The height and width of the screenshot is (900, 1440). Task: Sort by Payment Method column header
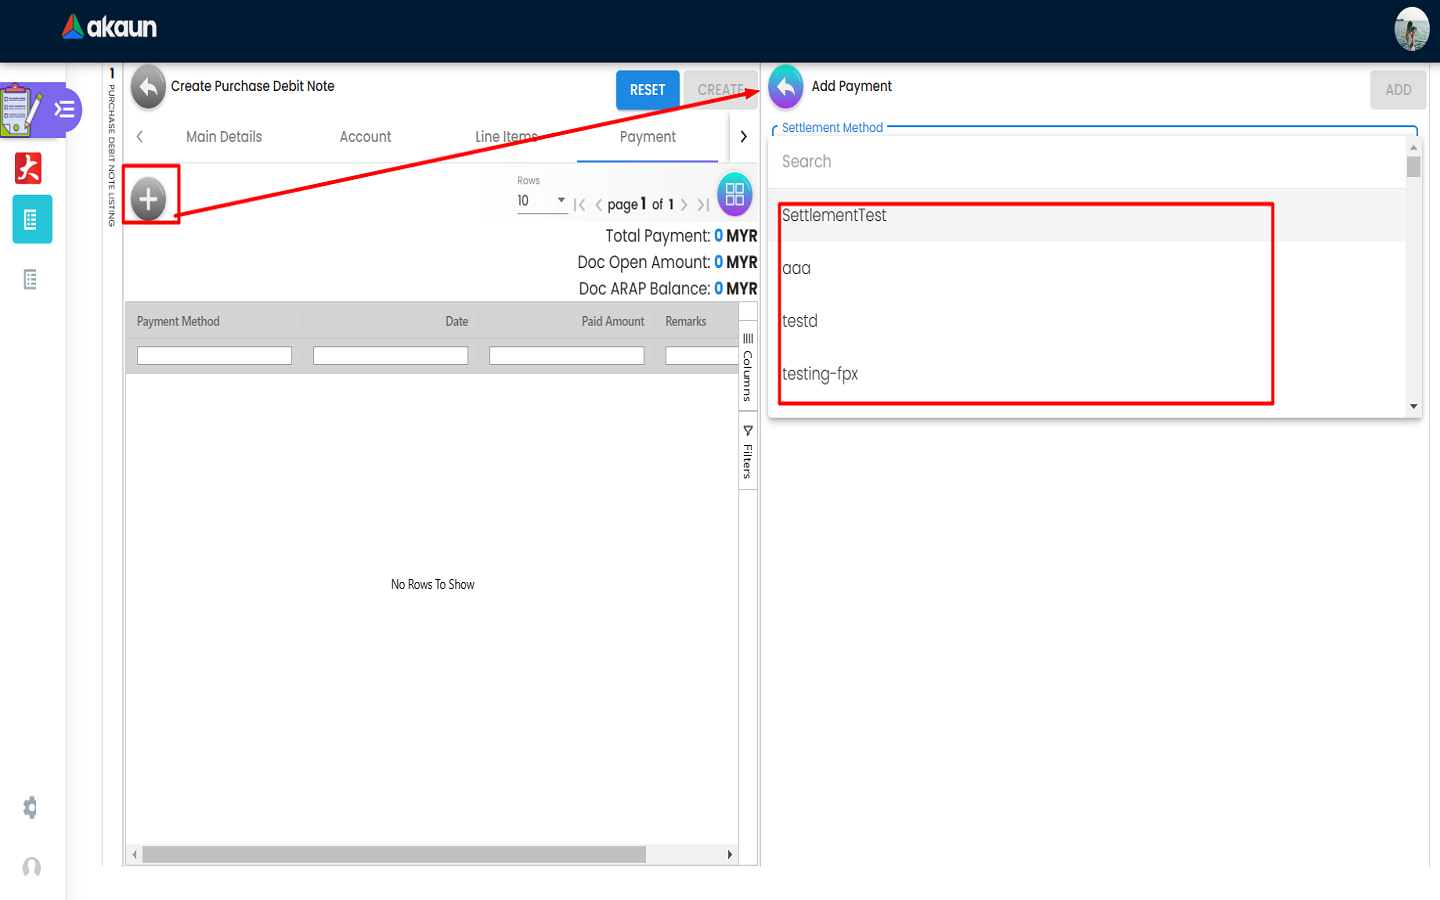pyautogui.click(x=178, y=321)
